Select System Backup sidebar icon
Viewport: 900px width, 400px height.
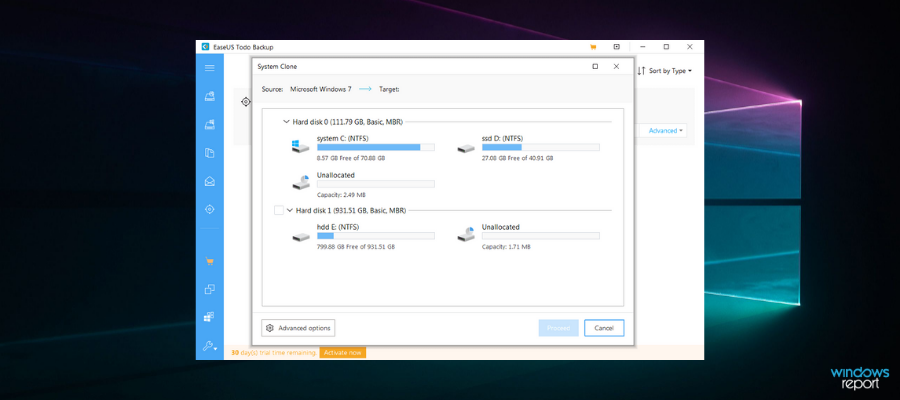[x=210, y=125]
